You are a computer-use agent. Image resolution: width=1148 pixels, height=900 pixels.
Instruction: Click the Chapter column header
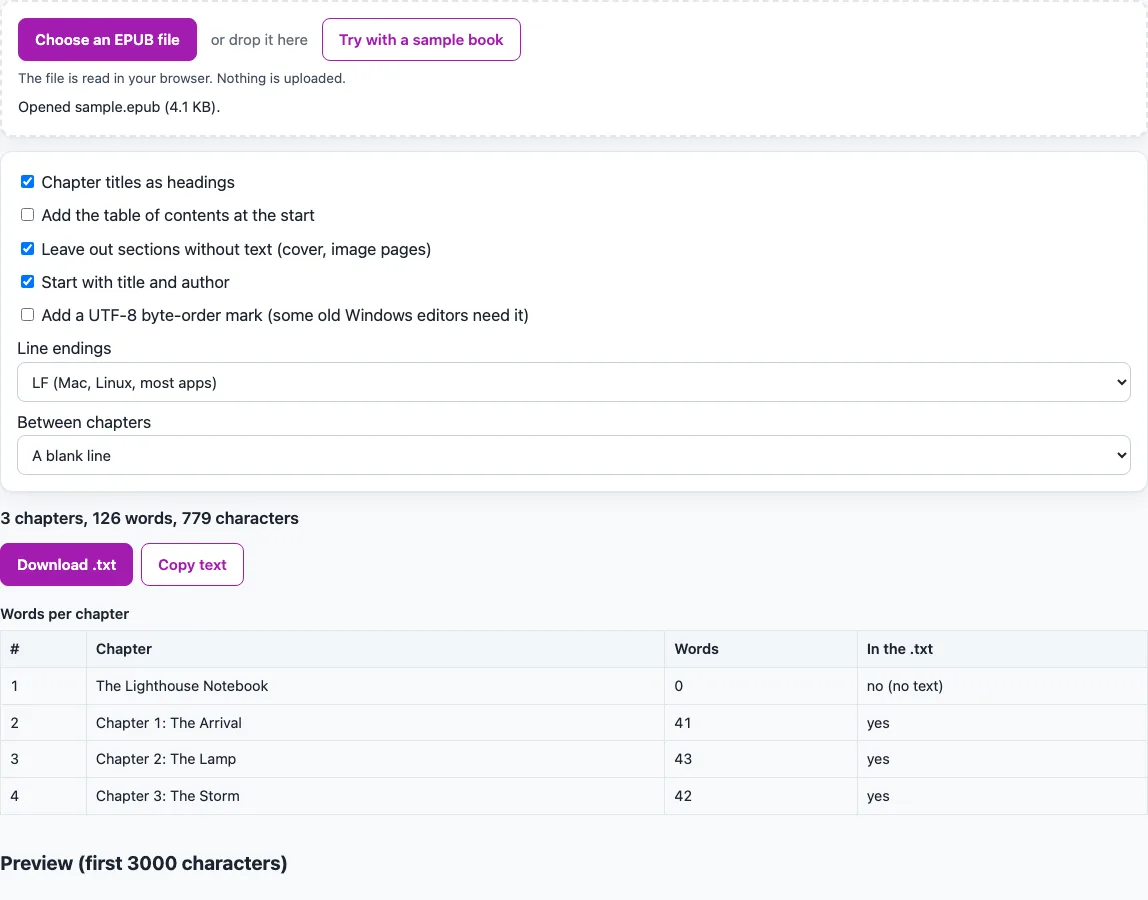coord(375,649)
